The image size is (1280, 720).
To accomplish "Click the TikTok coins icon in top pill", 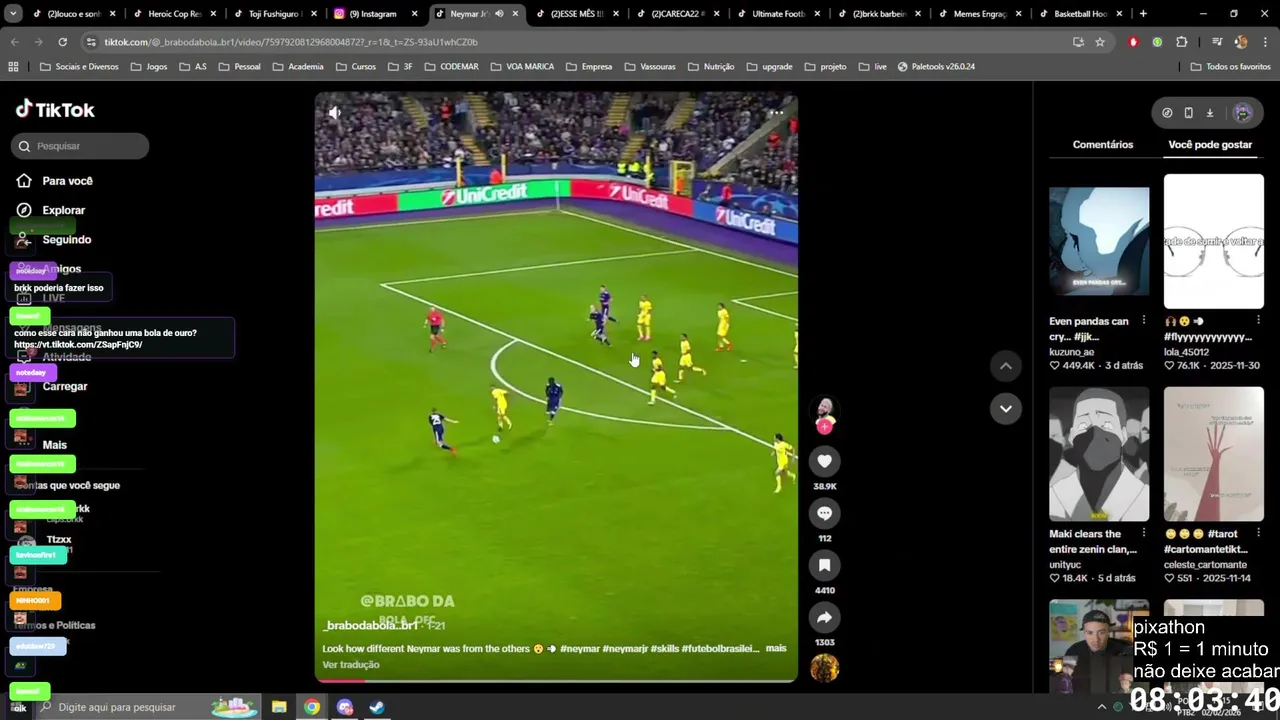I will (1167, 113).
